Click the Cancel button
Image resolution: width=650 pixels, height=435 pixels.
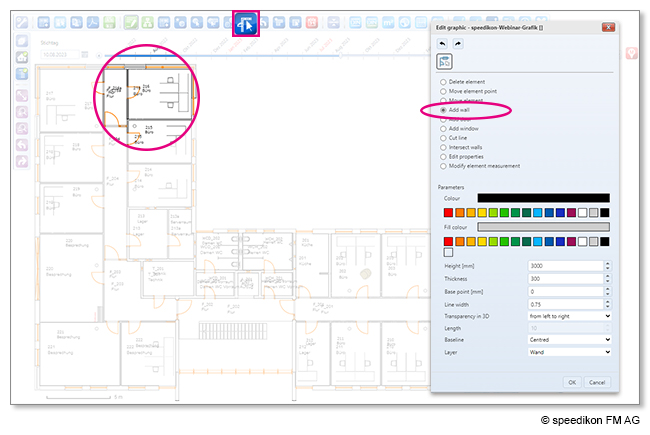597,382
